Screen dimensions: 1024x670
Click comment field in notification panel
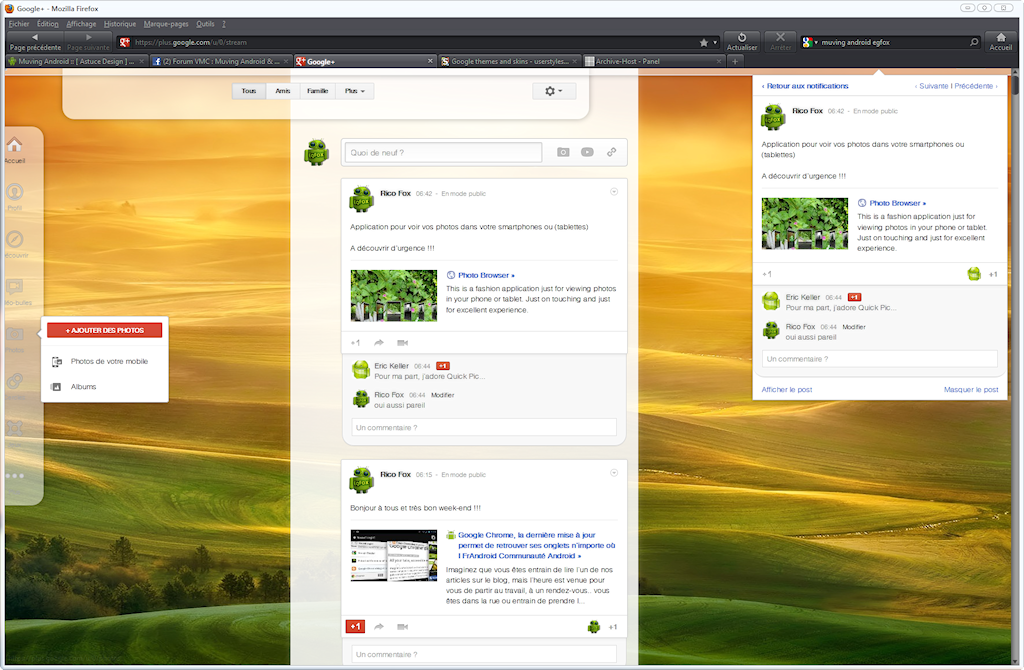click(880, 359)
